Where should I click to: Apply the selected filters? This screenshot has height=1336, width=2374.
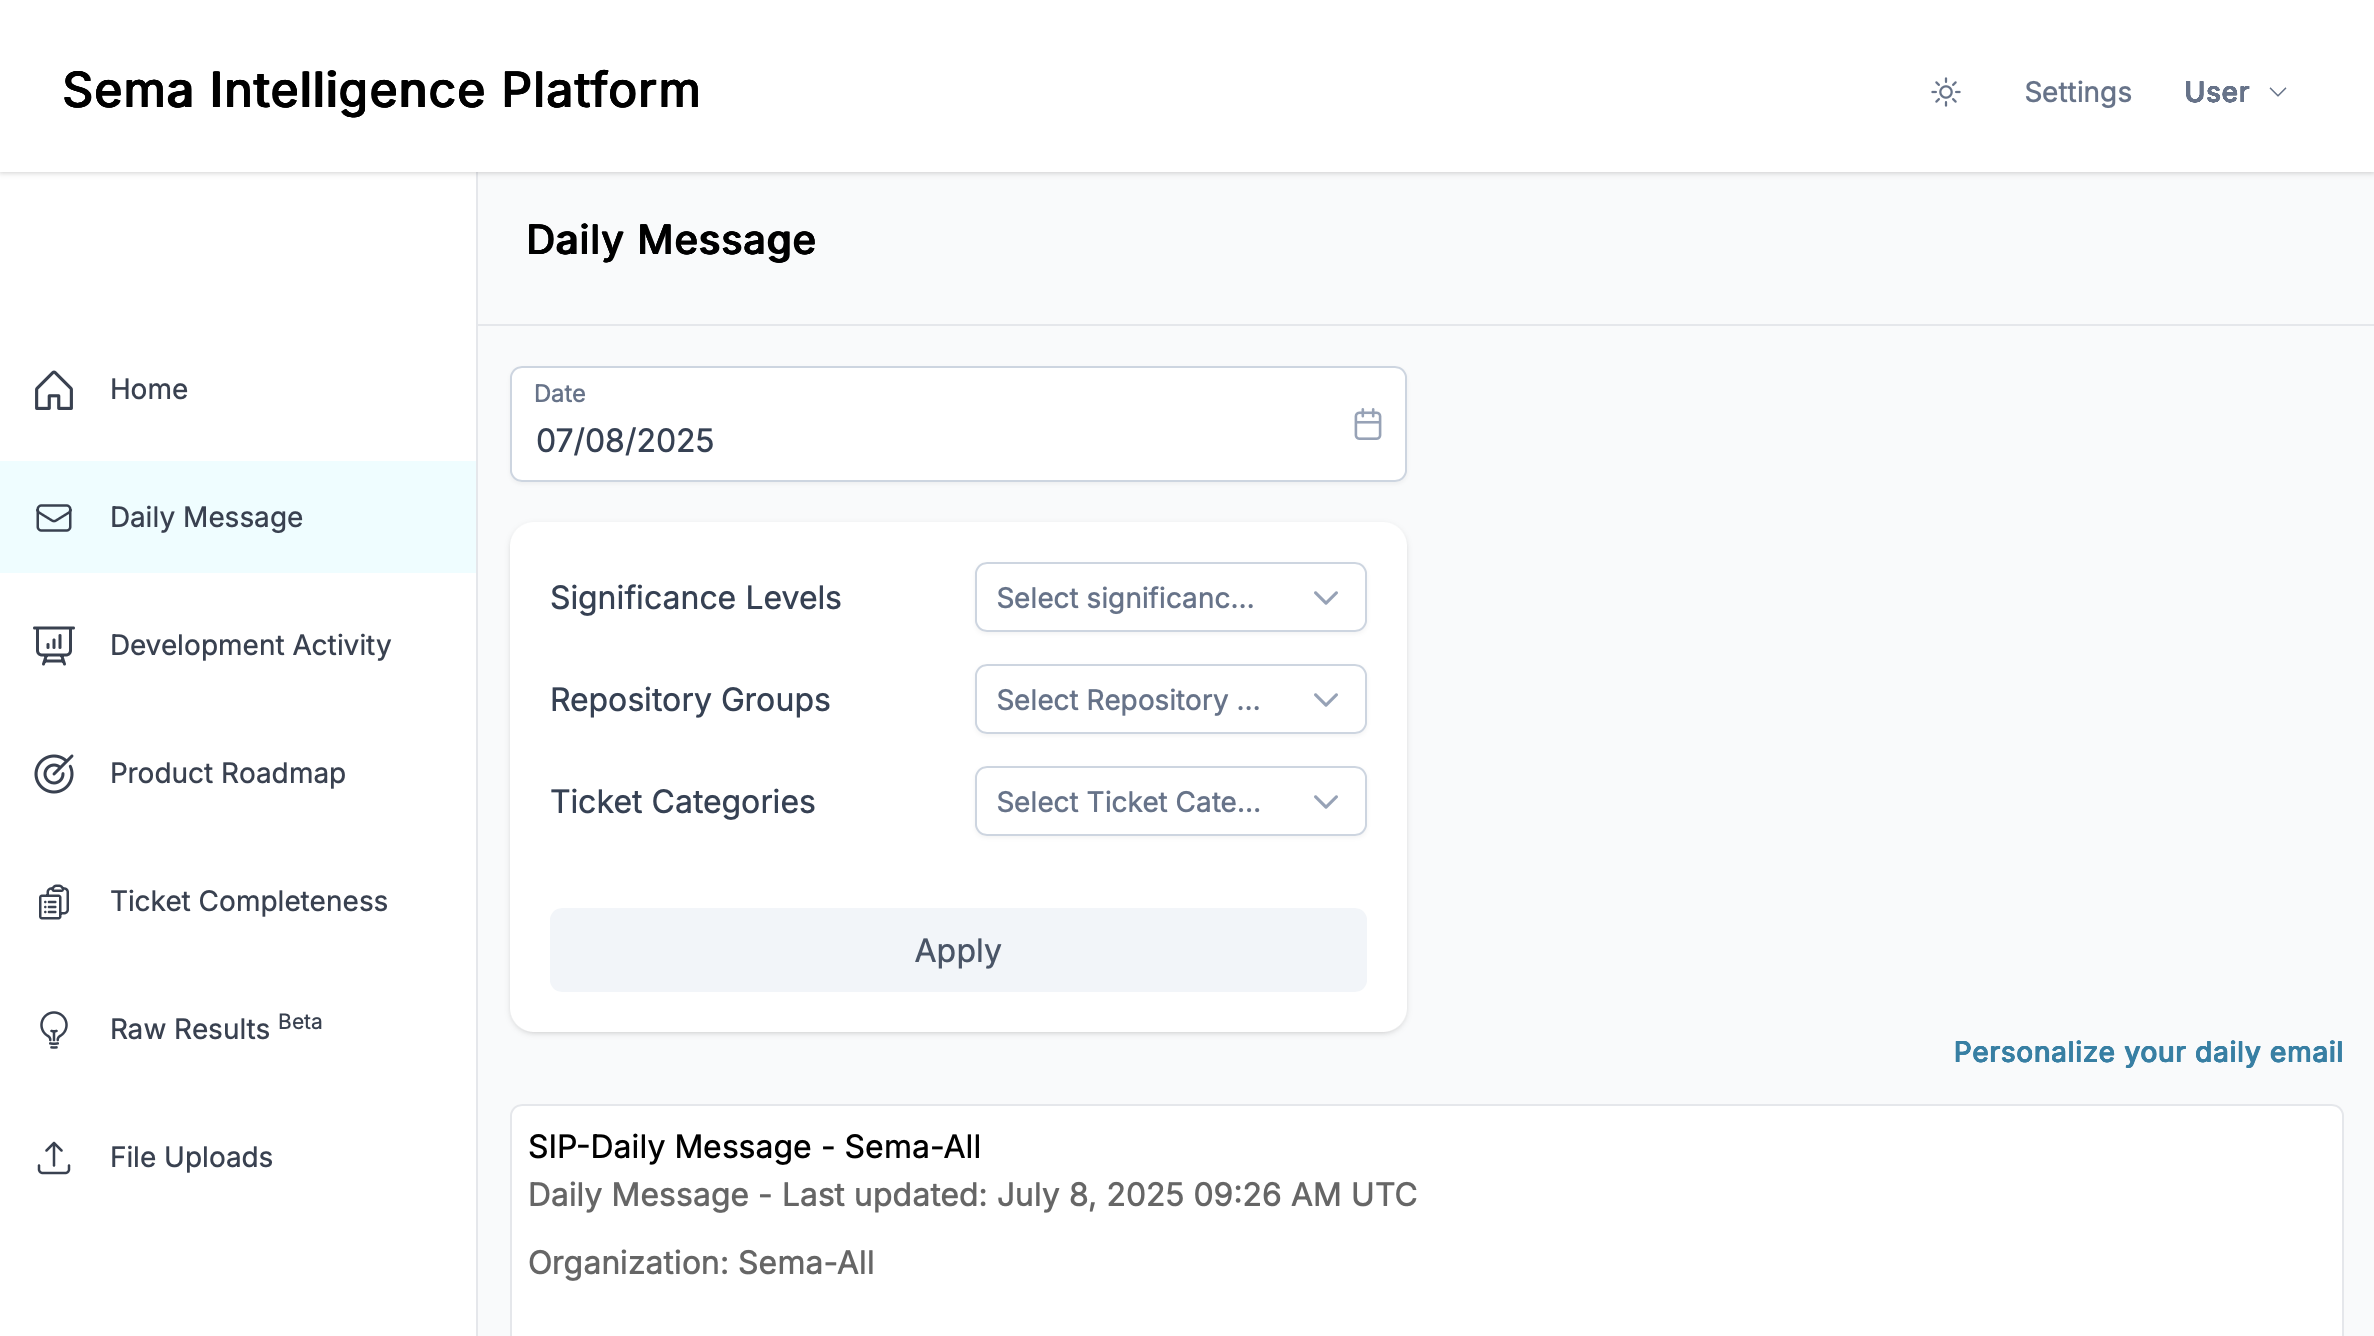click(x=958, y=950)
